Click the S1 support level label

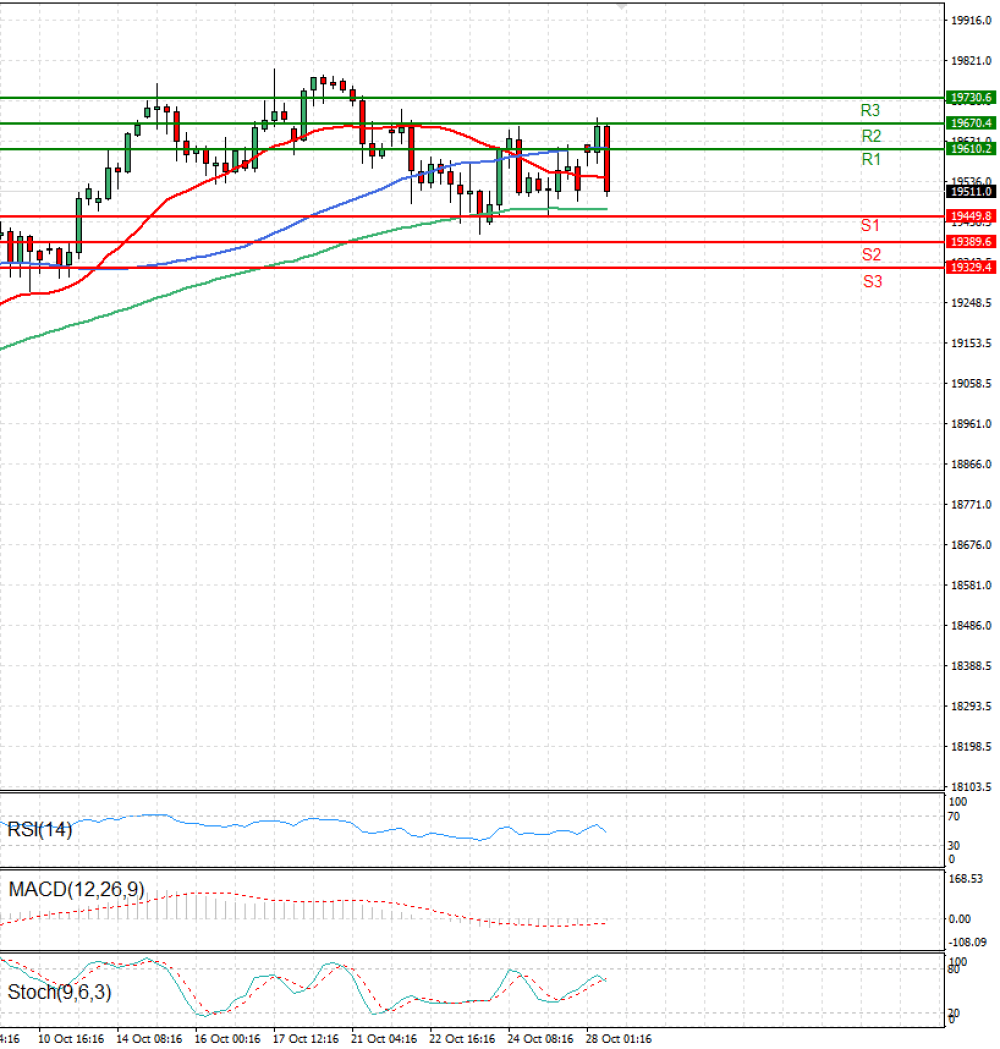click(870, 225)
